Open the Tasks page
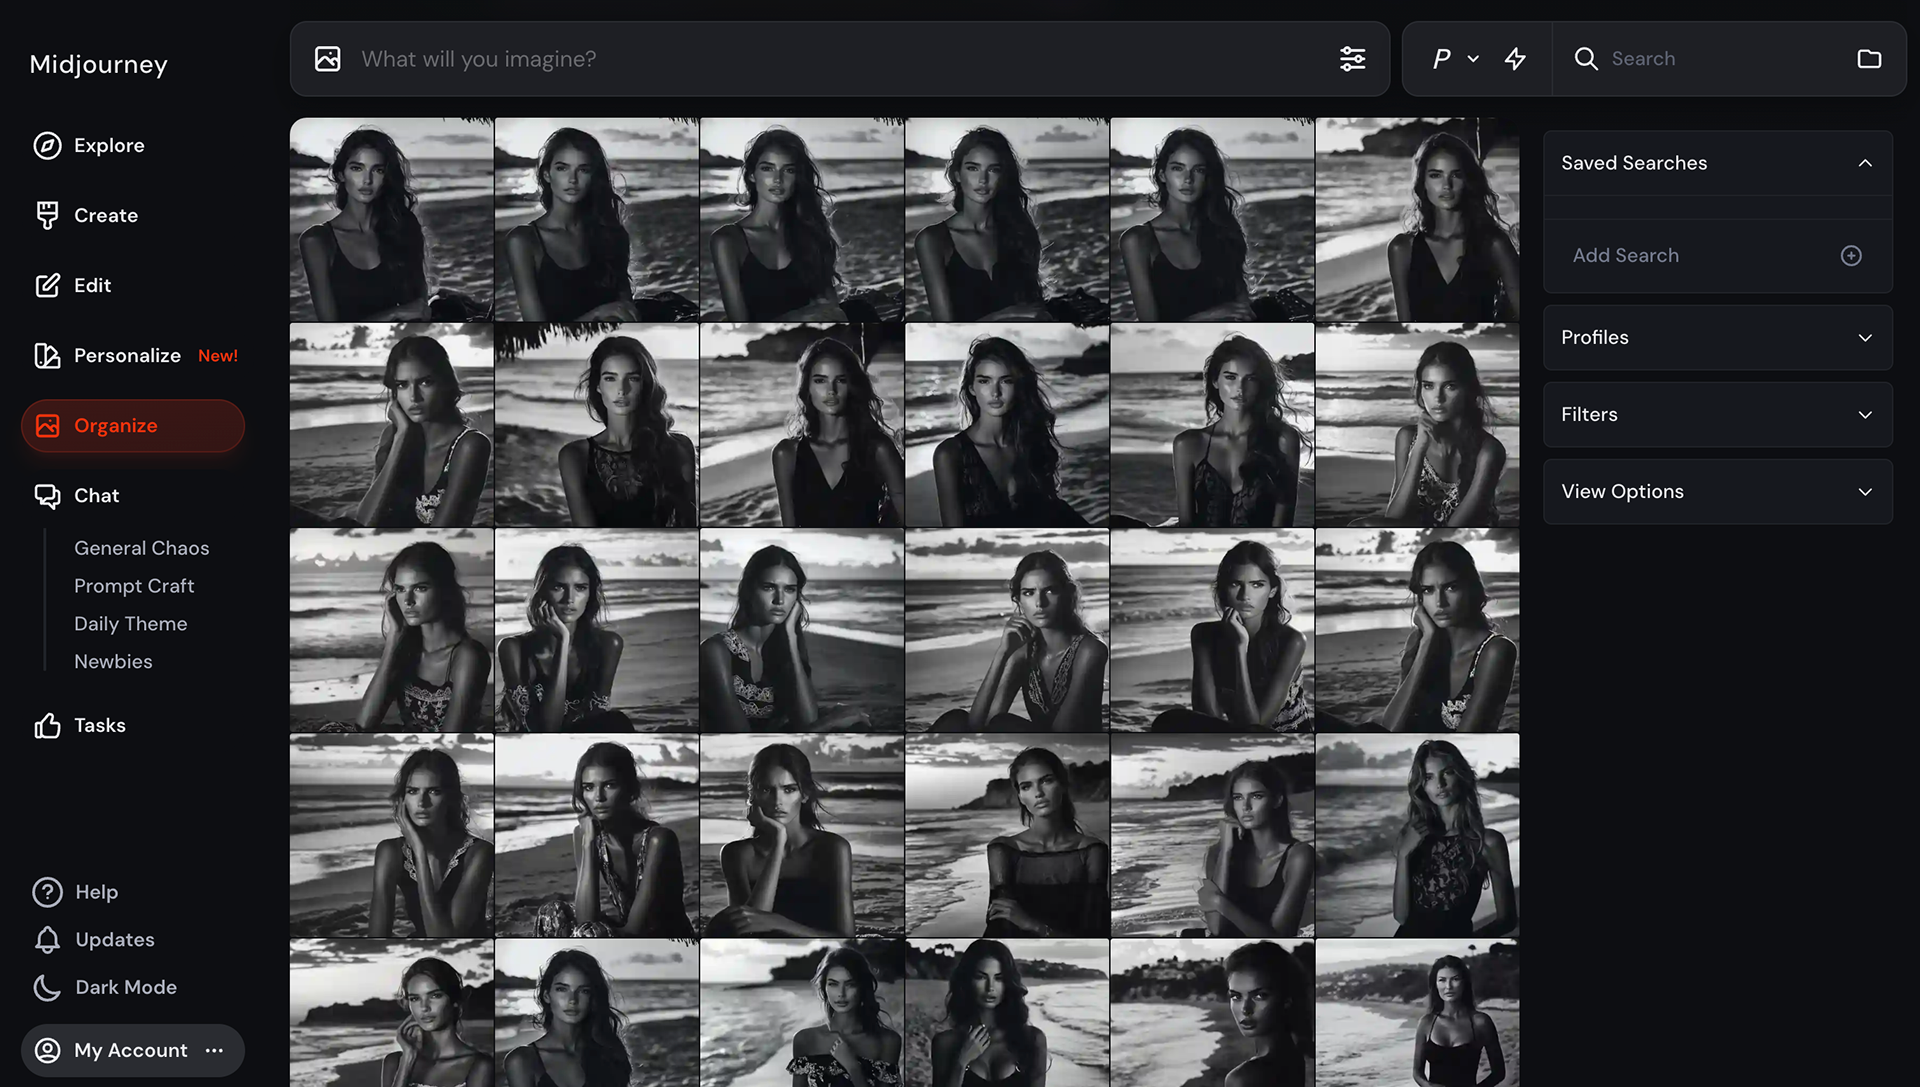Viewport: 1920px width, 1087px height. pyautogui.click(x=99, y=726)
